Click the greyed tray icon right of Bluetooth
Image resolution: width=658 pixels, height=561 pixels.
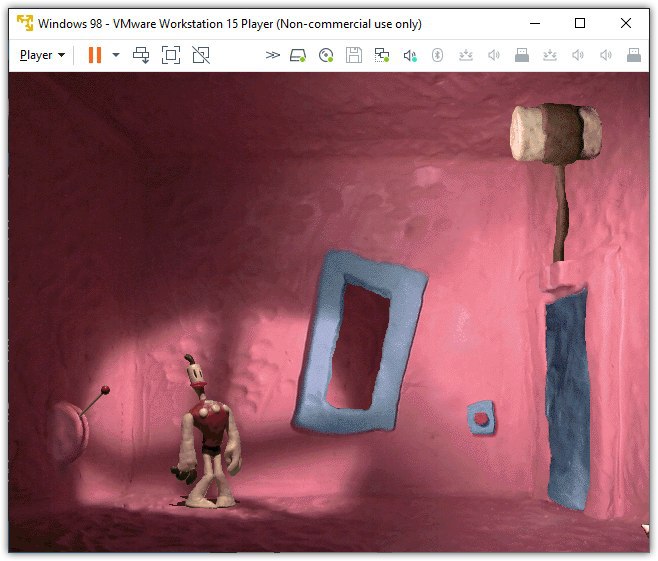pos(466,55)
